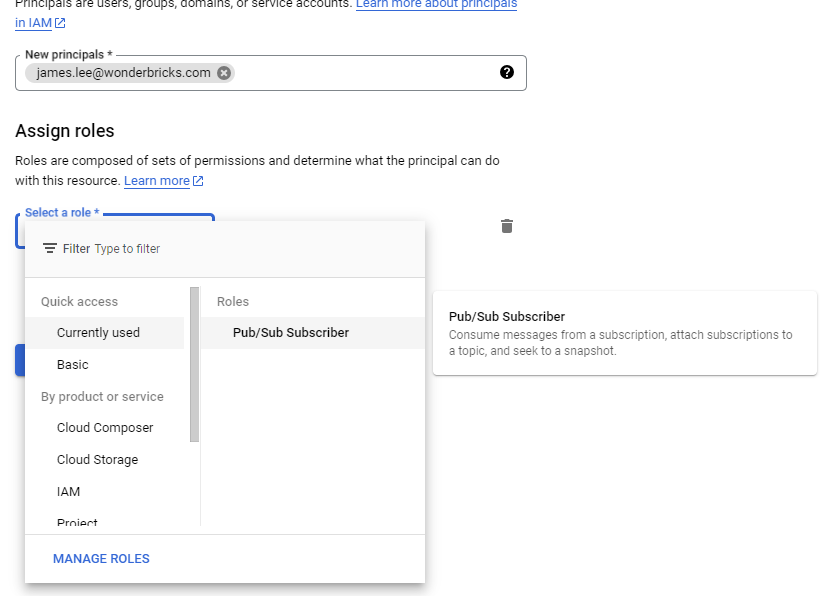Click the Pub/Sub Subscriber description heading
828x596 pixels.
507,316
